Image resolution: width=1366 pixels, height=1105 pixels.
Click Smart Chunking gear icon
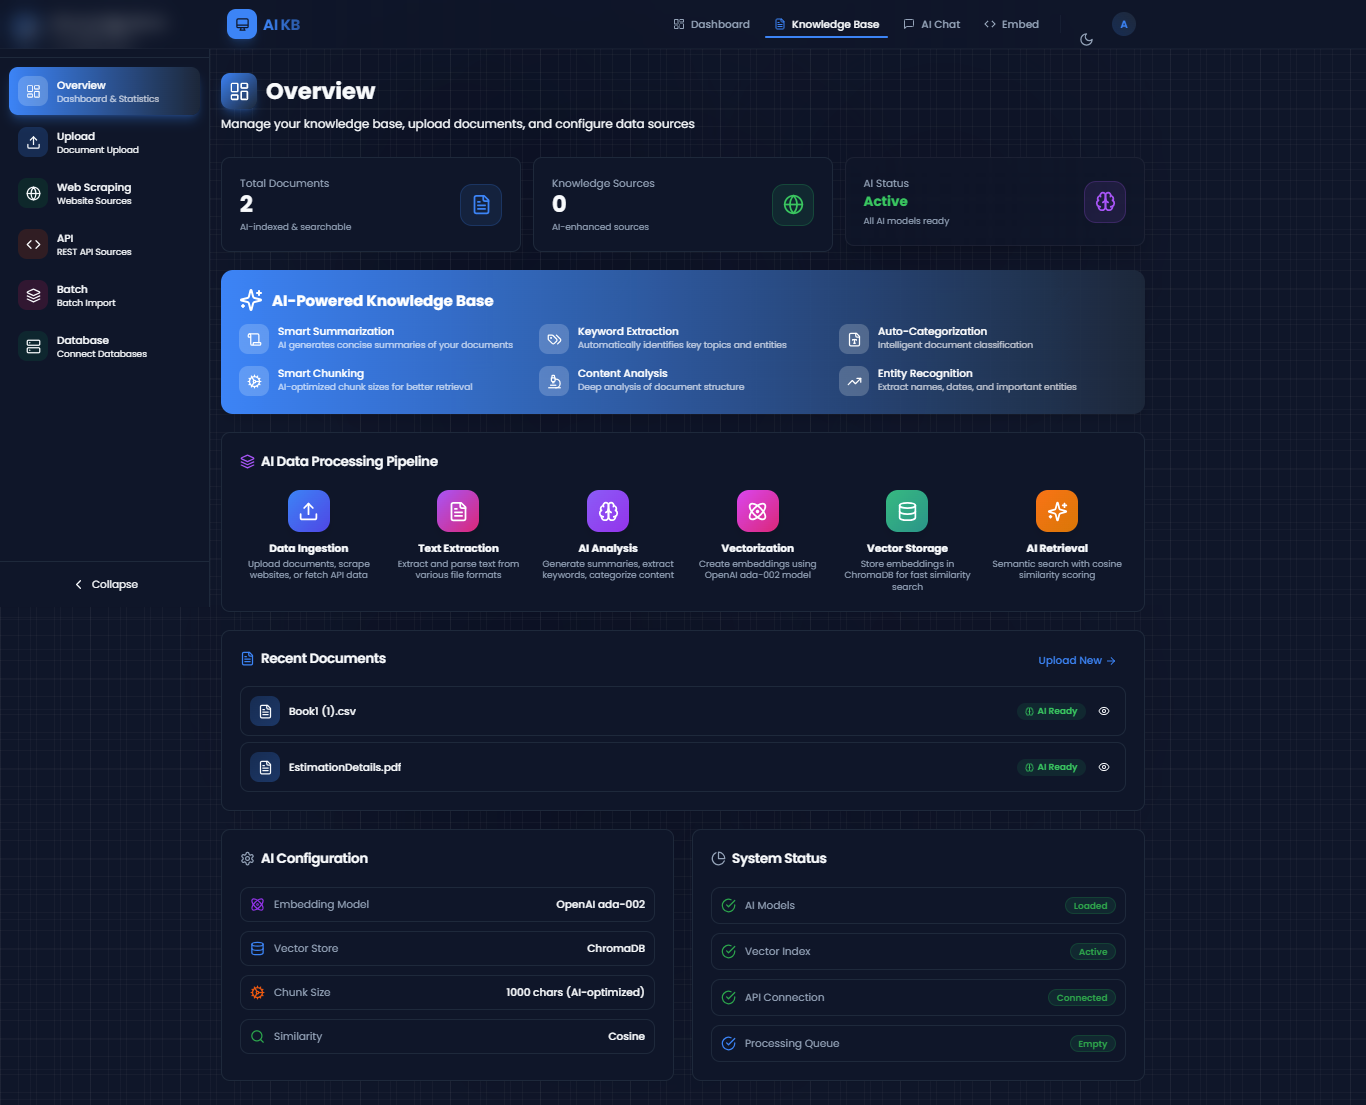[254, 381]
